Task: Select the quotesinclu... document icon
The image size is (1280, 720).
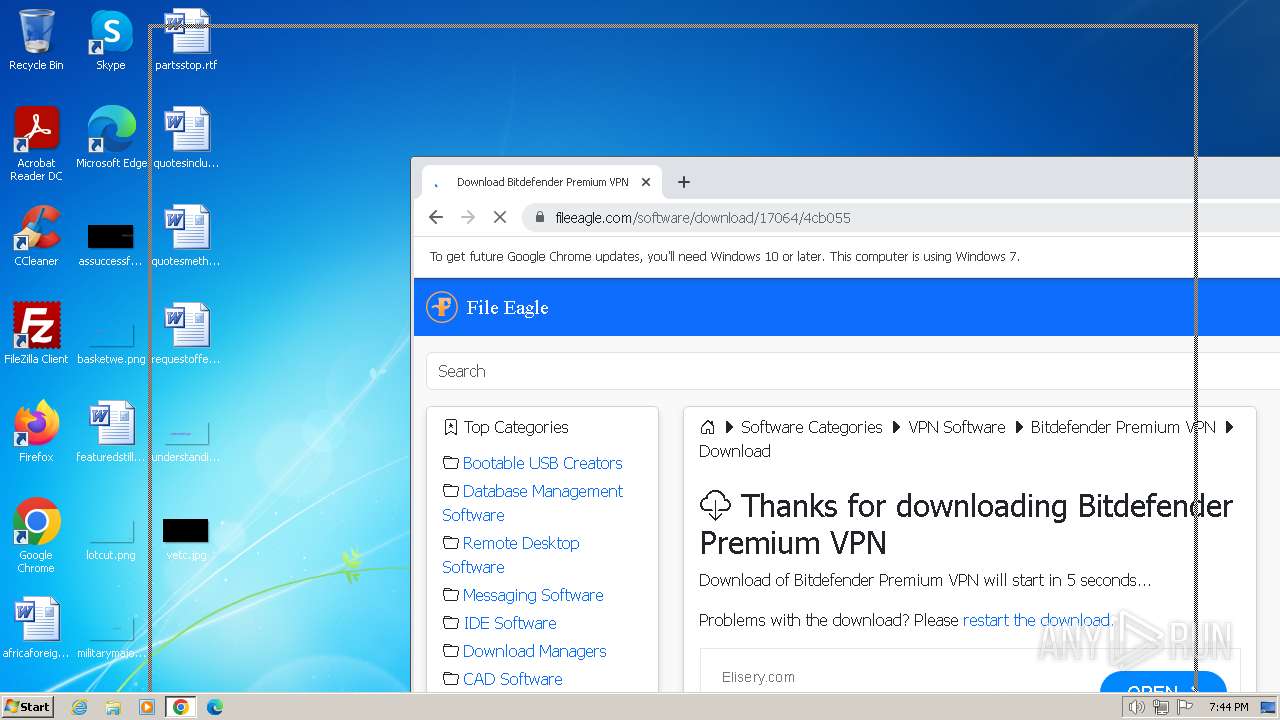Action: (186, 138)
